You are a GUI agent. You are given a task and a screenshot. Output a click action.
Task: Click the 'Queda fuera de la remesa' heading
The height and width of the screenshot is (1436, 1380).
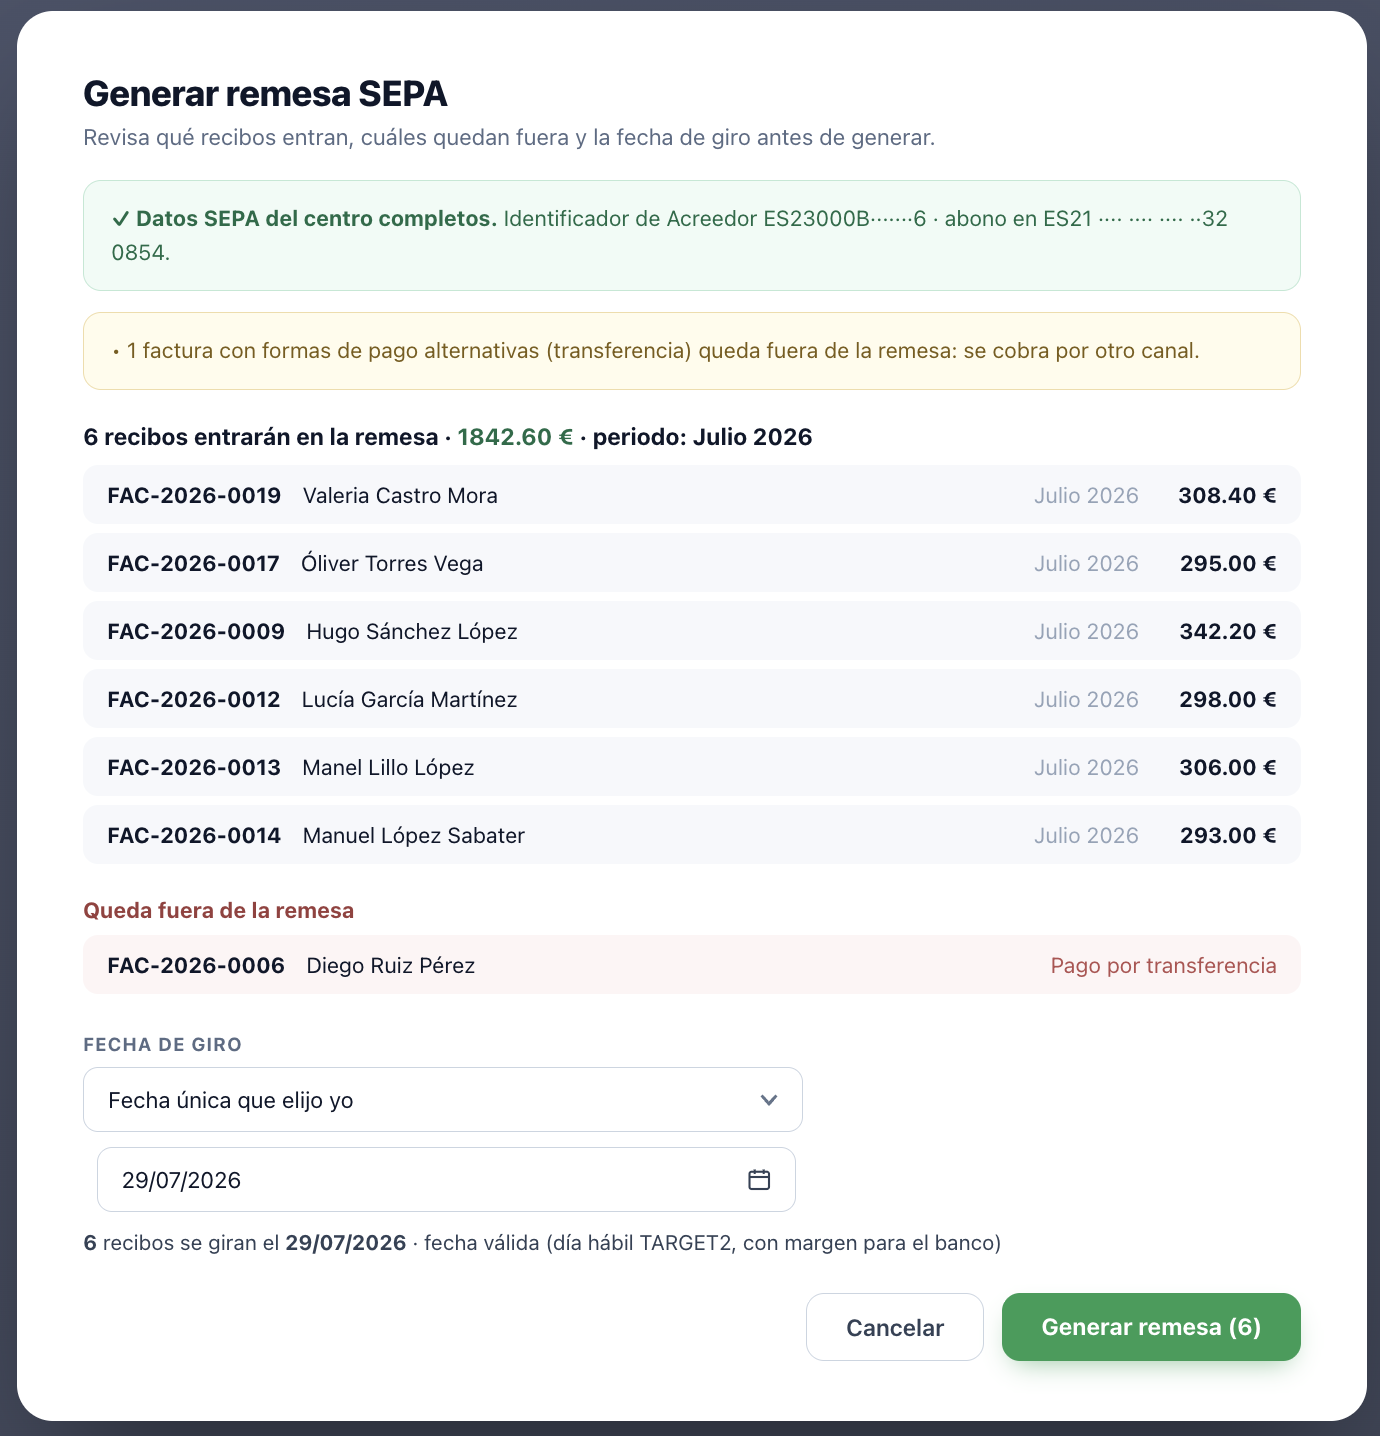point(219,910)
